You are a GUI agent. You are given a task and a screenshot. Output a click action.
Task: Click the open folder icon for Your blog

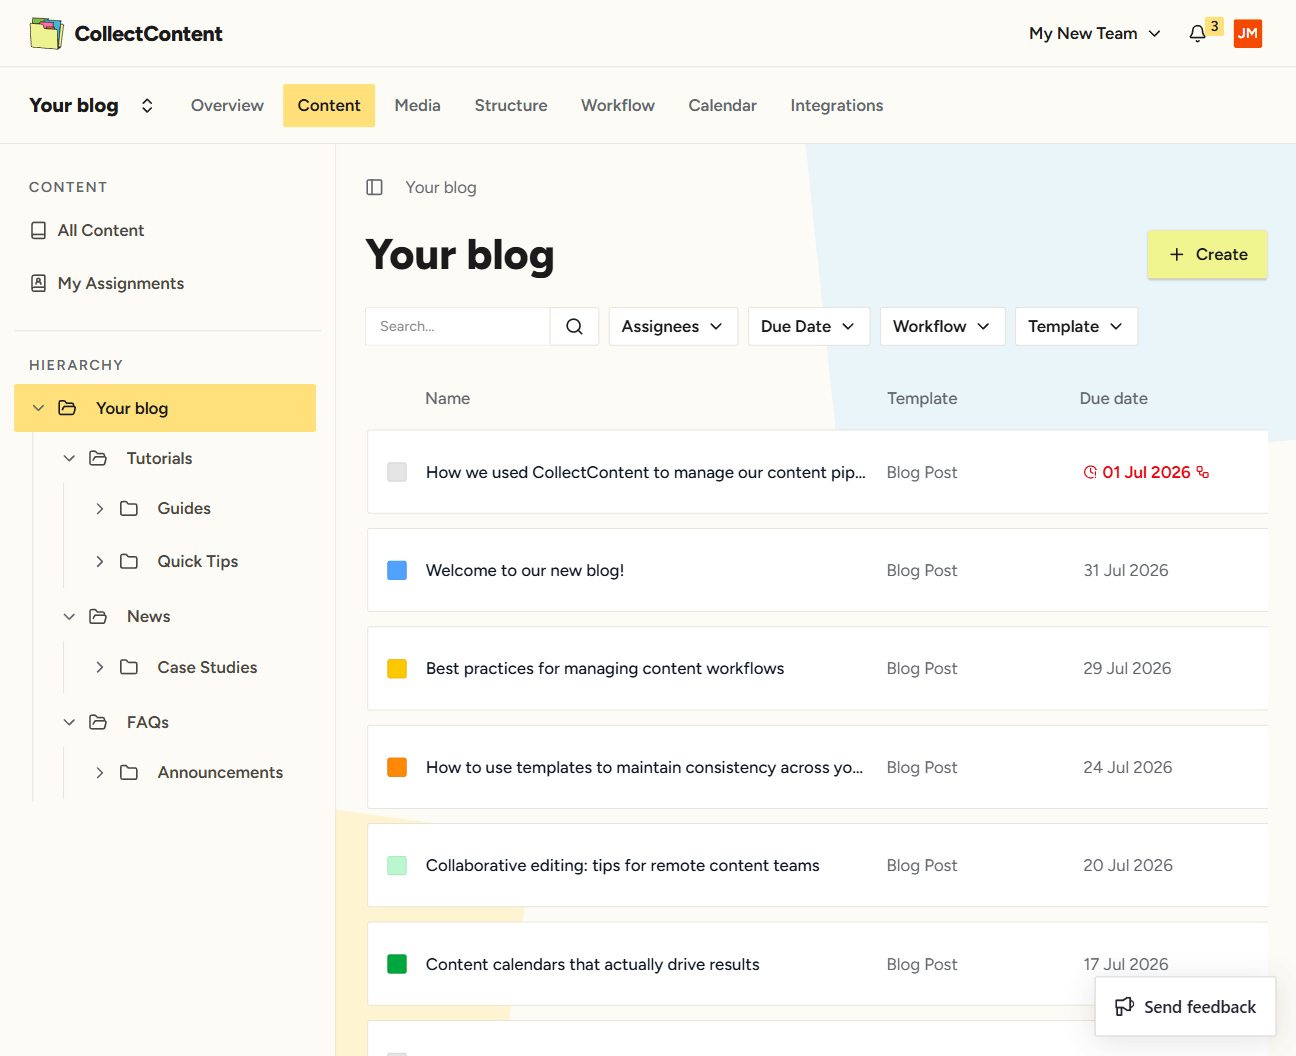pos(67,408)
